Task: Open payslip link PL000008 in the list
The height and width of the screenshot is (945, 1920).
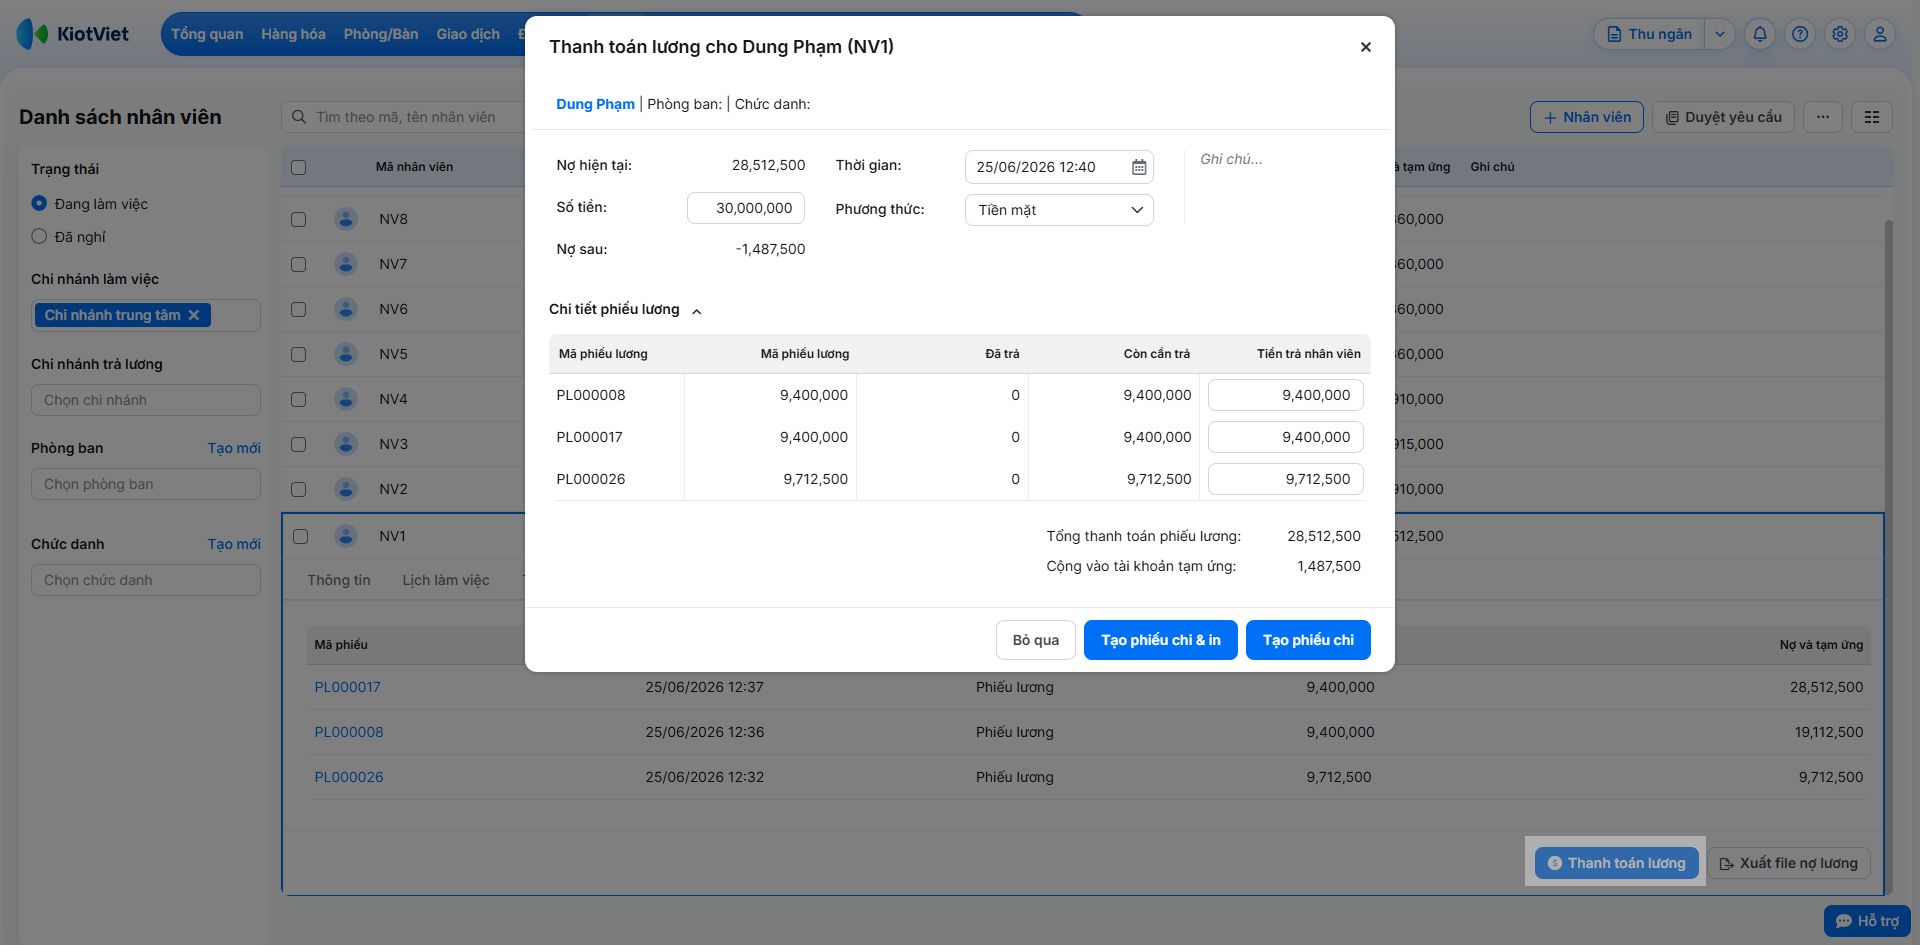Action: coord(349,732)
